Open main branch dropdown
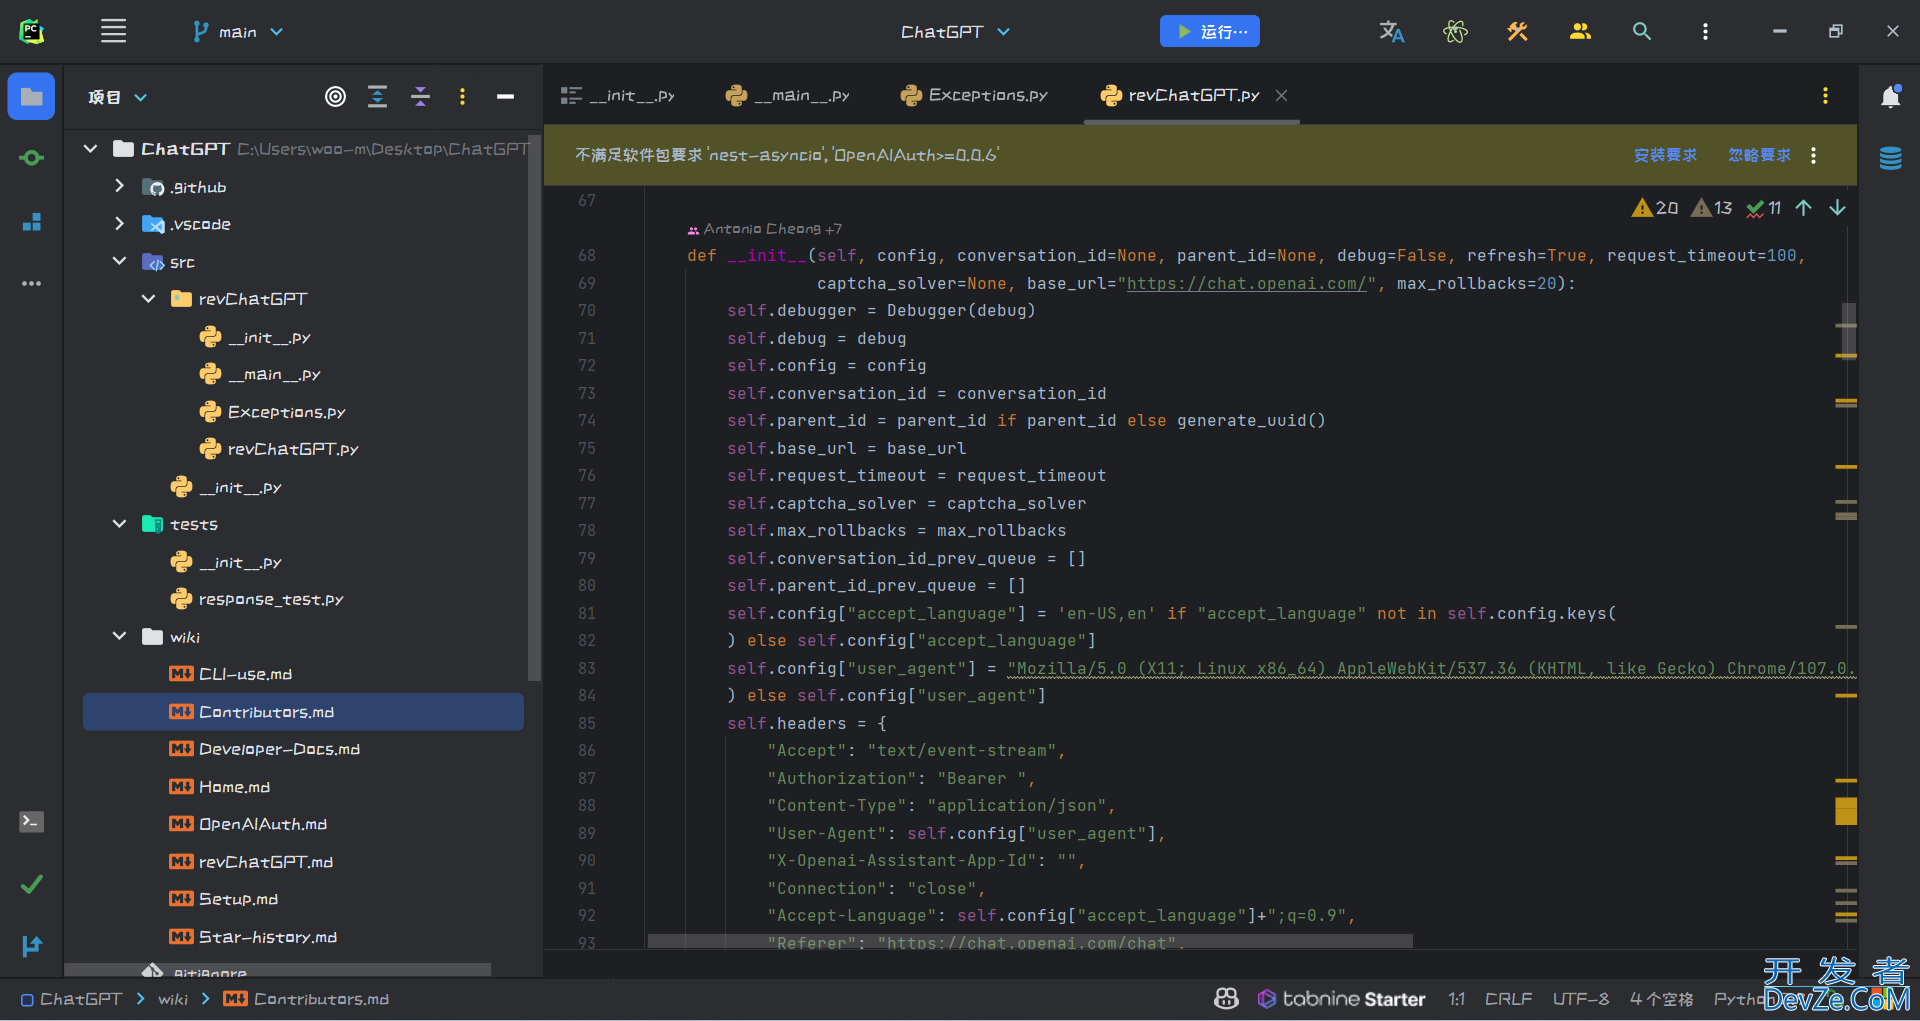This screenshot has height=1021, width=1920. point(237,32)
